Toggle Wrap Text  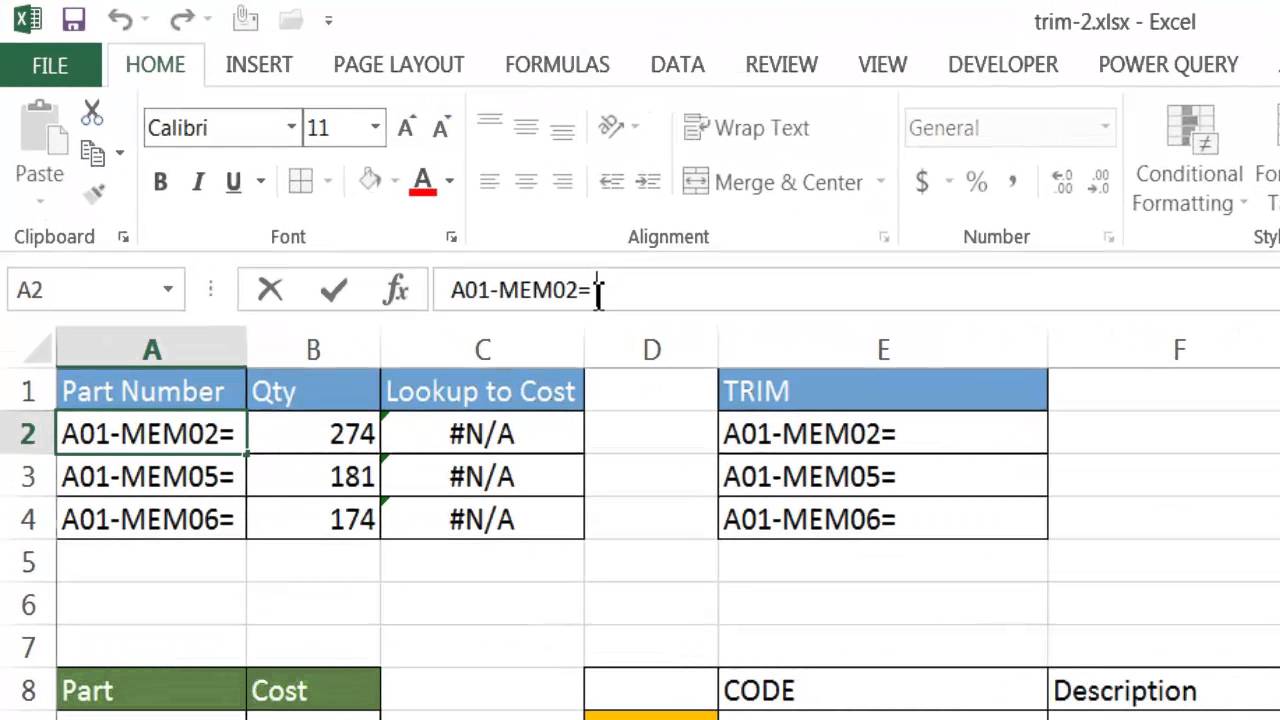[746, 128]
